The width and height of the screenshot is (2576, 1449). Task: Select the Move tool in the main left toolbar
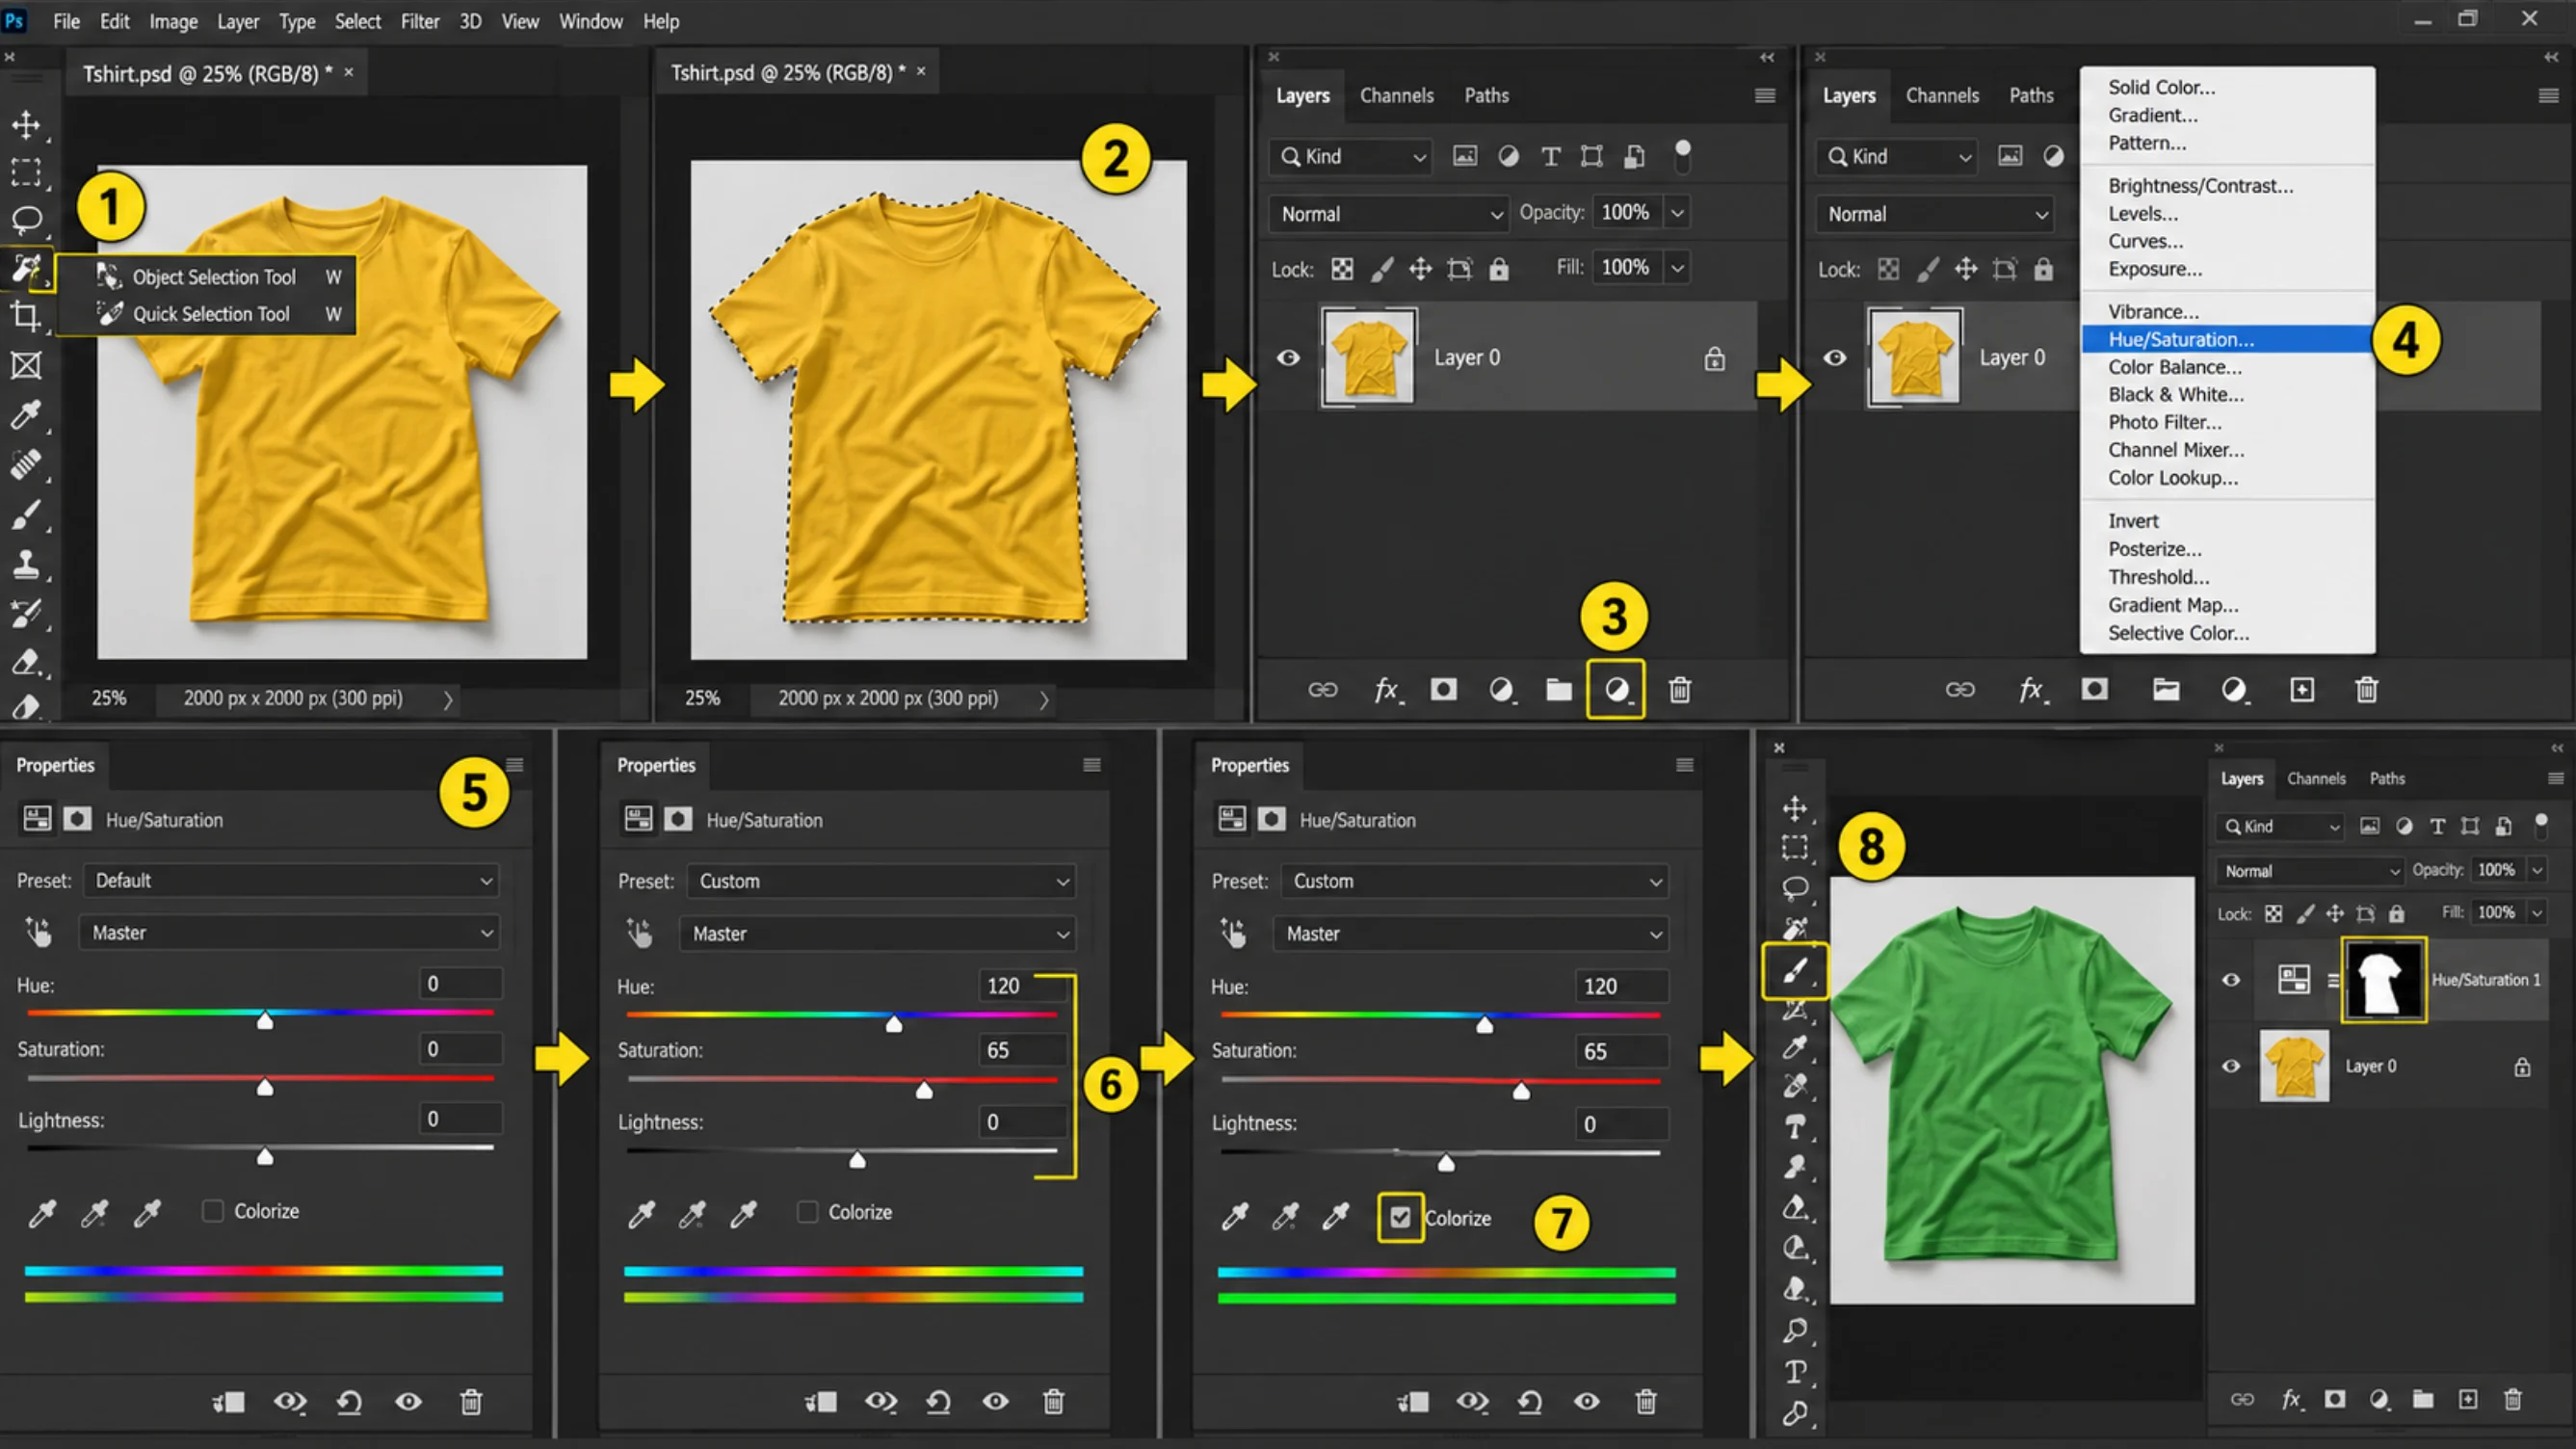[26, 125]
